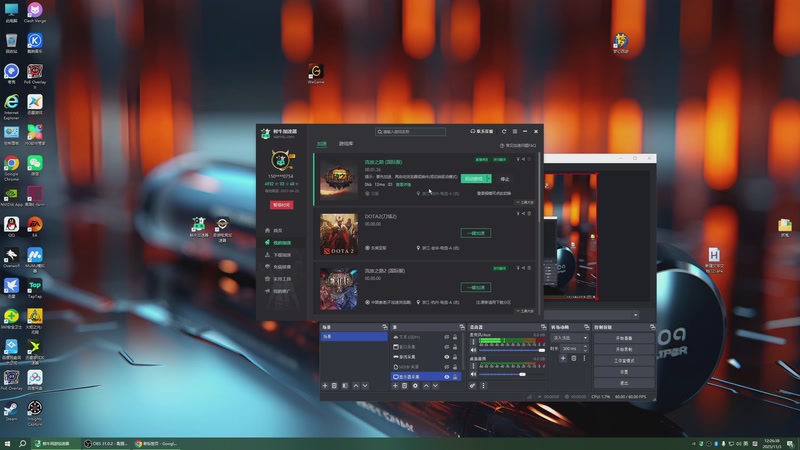Open dropdown below the OBS preview area
Viewport: 800px width, 450px height.
[636, 315]
